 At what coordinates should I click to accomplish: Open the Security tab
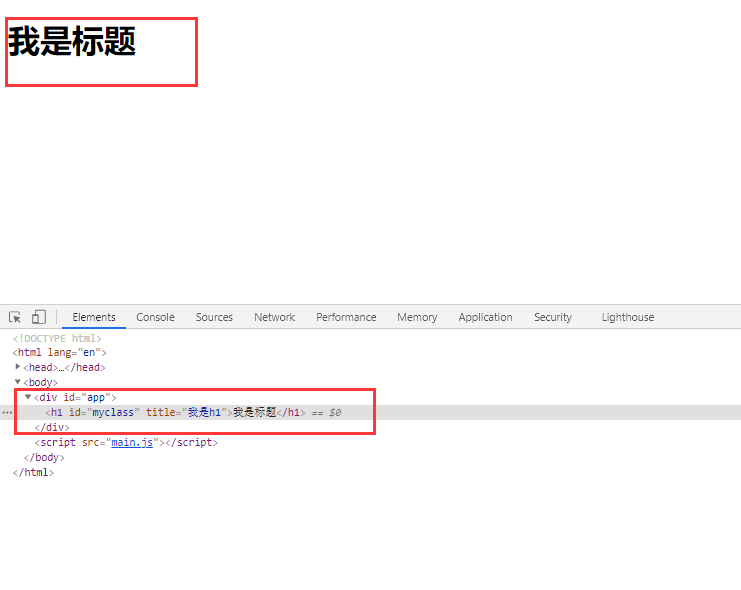pos(553,317)
